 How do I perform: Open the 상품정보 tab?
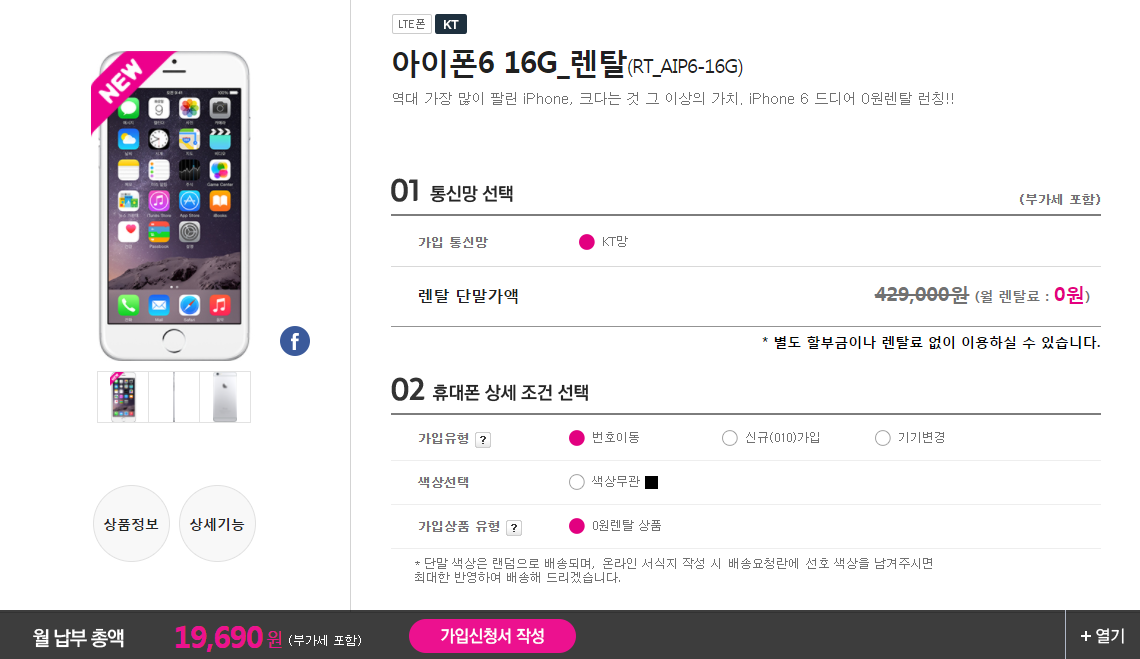(x=131, y=523)
